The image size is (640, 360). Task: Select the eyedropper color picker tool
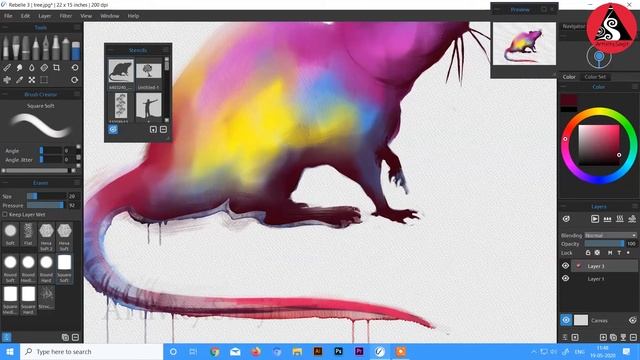(19, 80)
